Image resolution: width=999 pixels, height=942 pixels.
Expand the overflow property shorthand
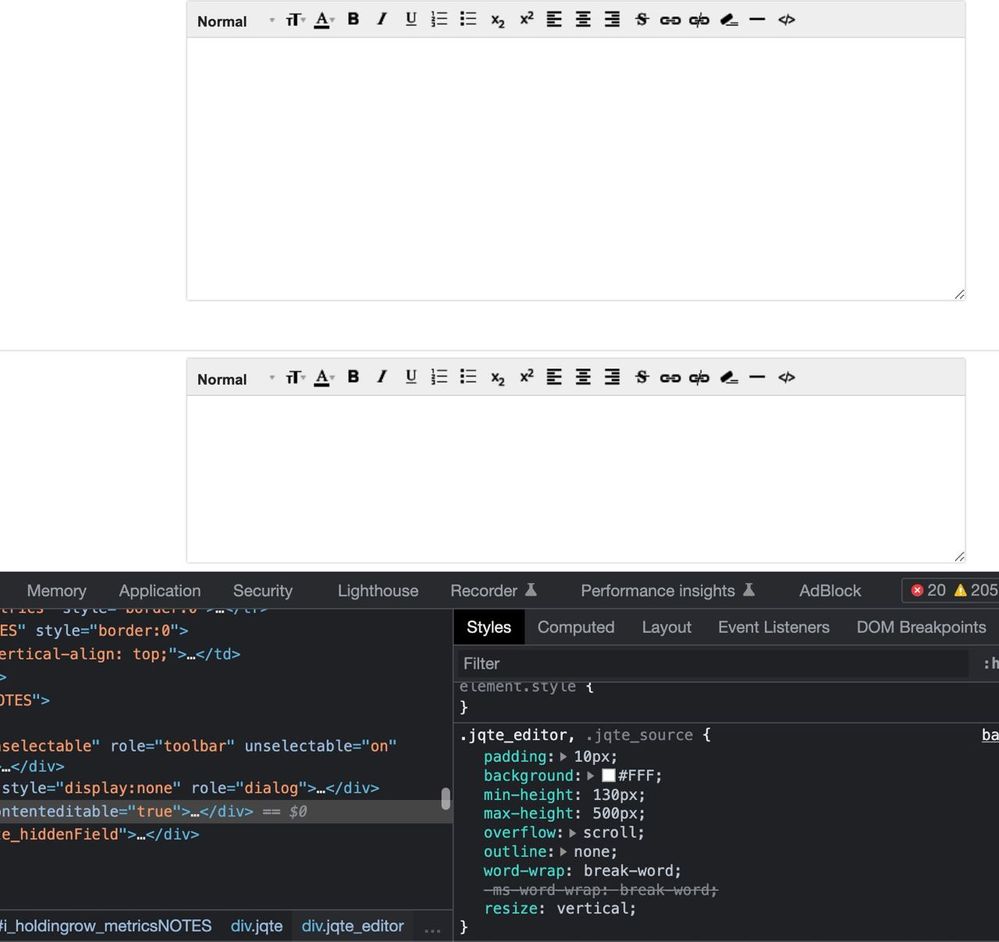(x=573, y=832)
